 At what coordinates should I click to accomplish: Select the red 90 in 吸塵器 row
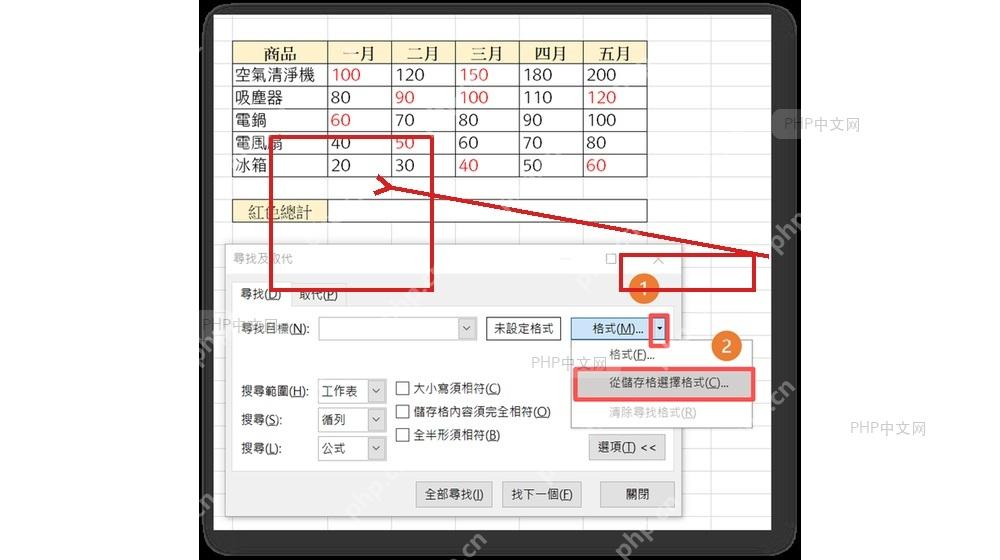point(423,97)
